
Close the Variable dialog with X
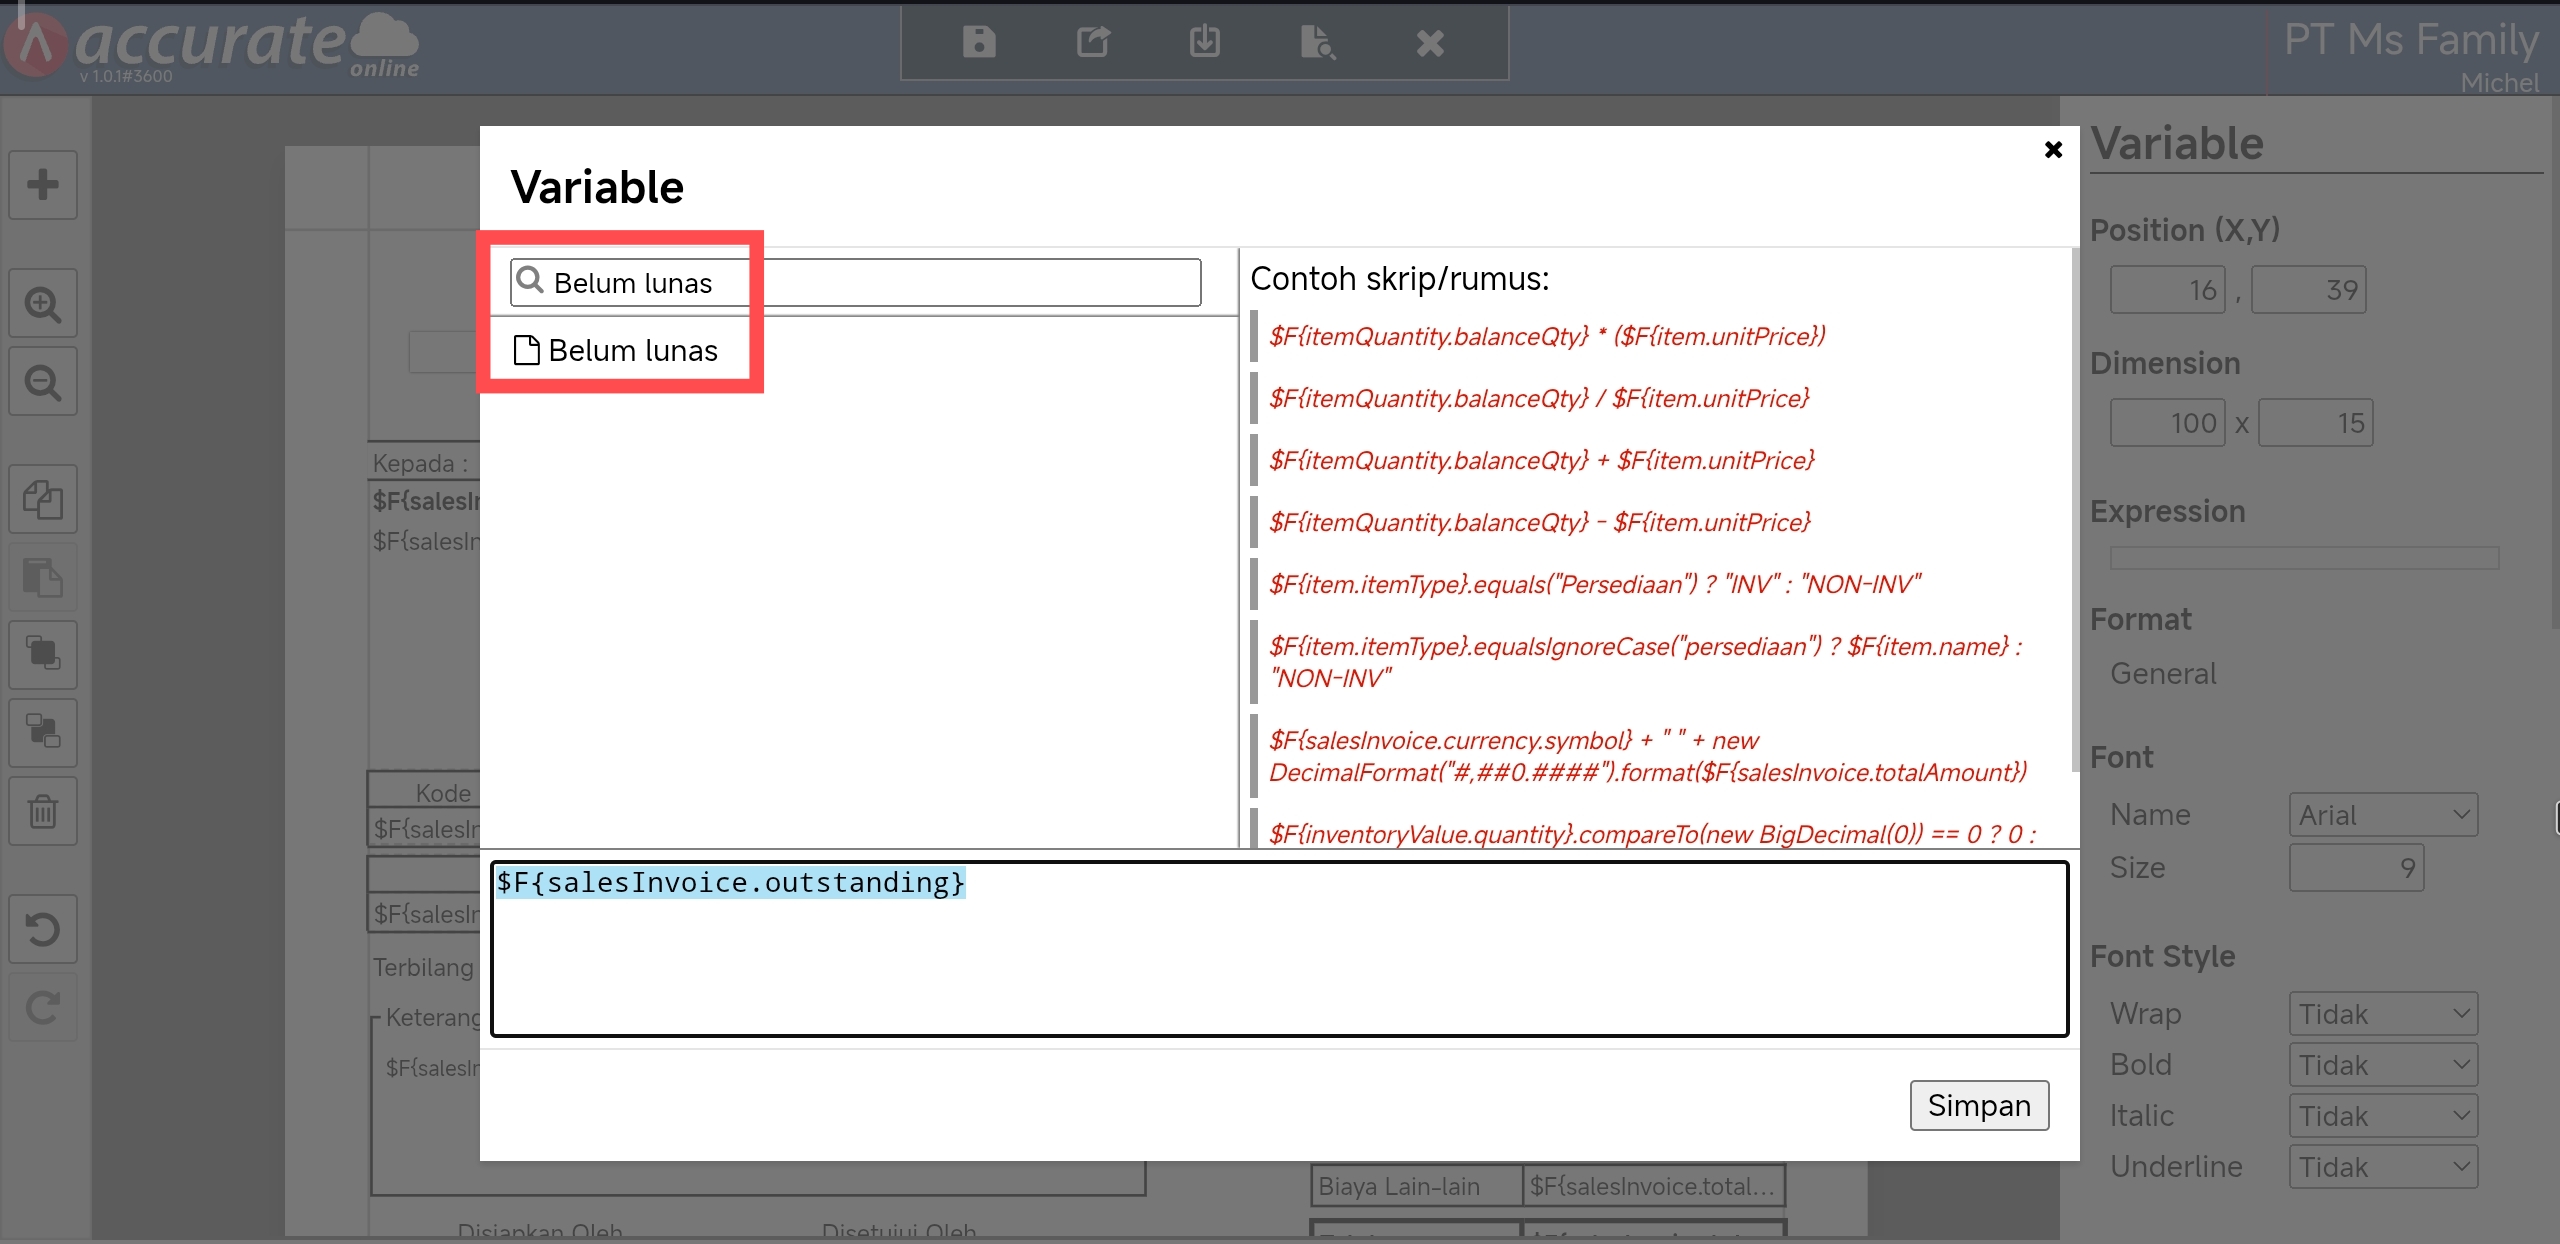[2053, 150]
